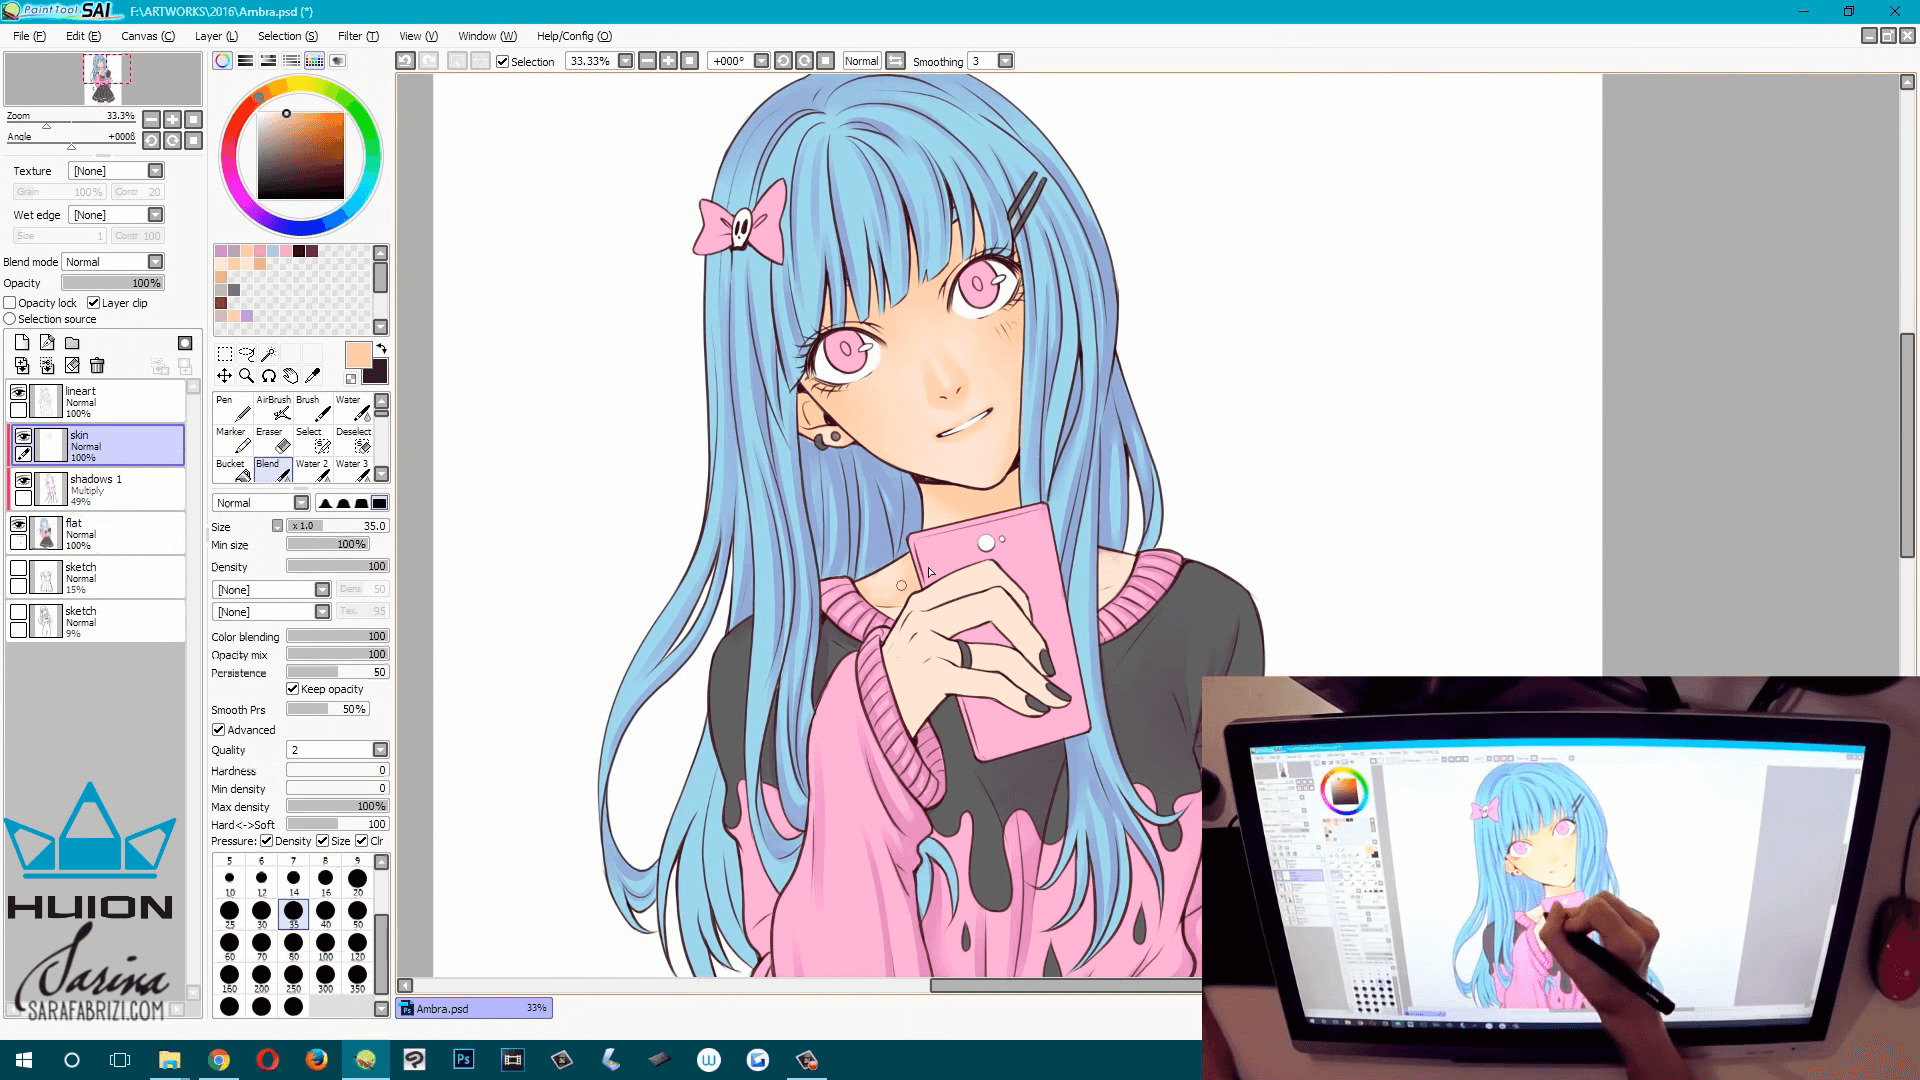
Task: Open Photoshop from the taskbar
Action: click(x=463, y=1060)
